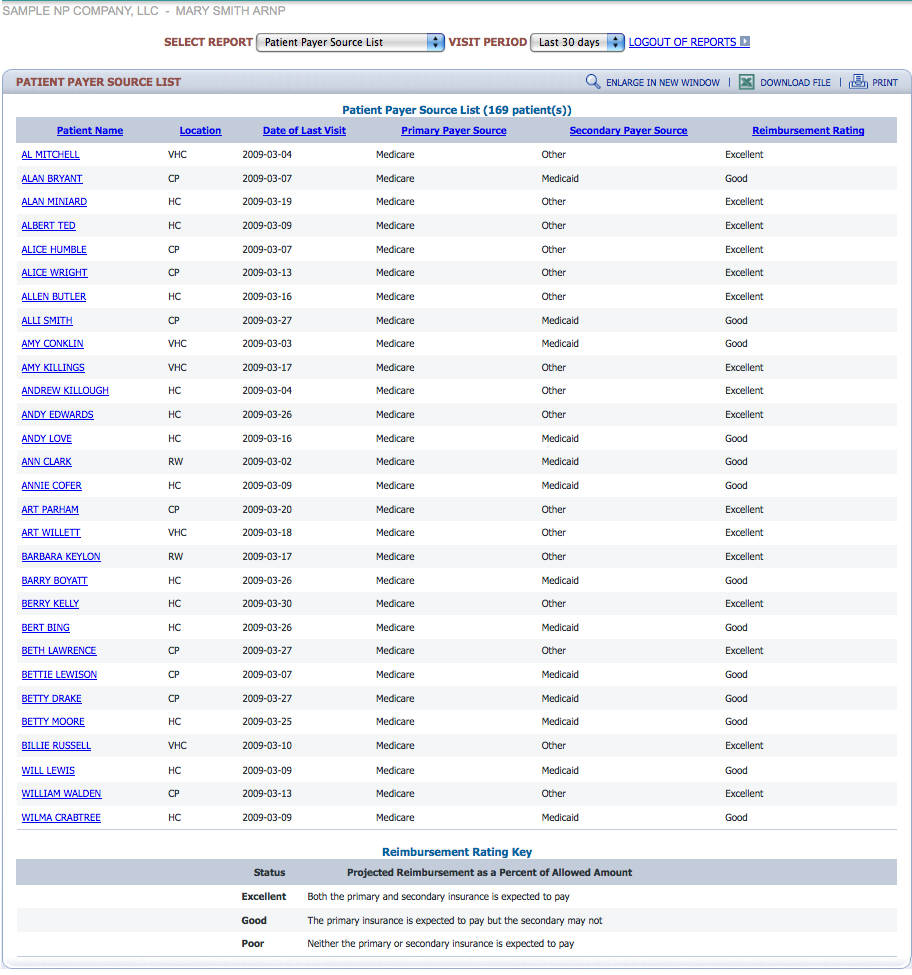The image size is (912, 975).
Task: Open patient BILLIE RUSSELL
Action: tap(56, 746)
